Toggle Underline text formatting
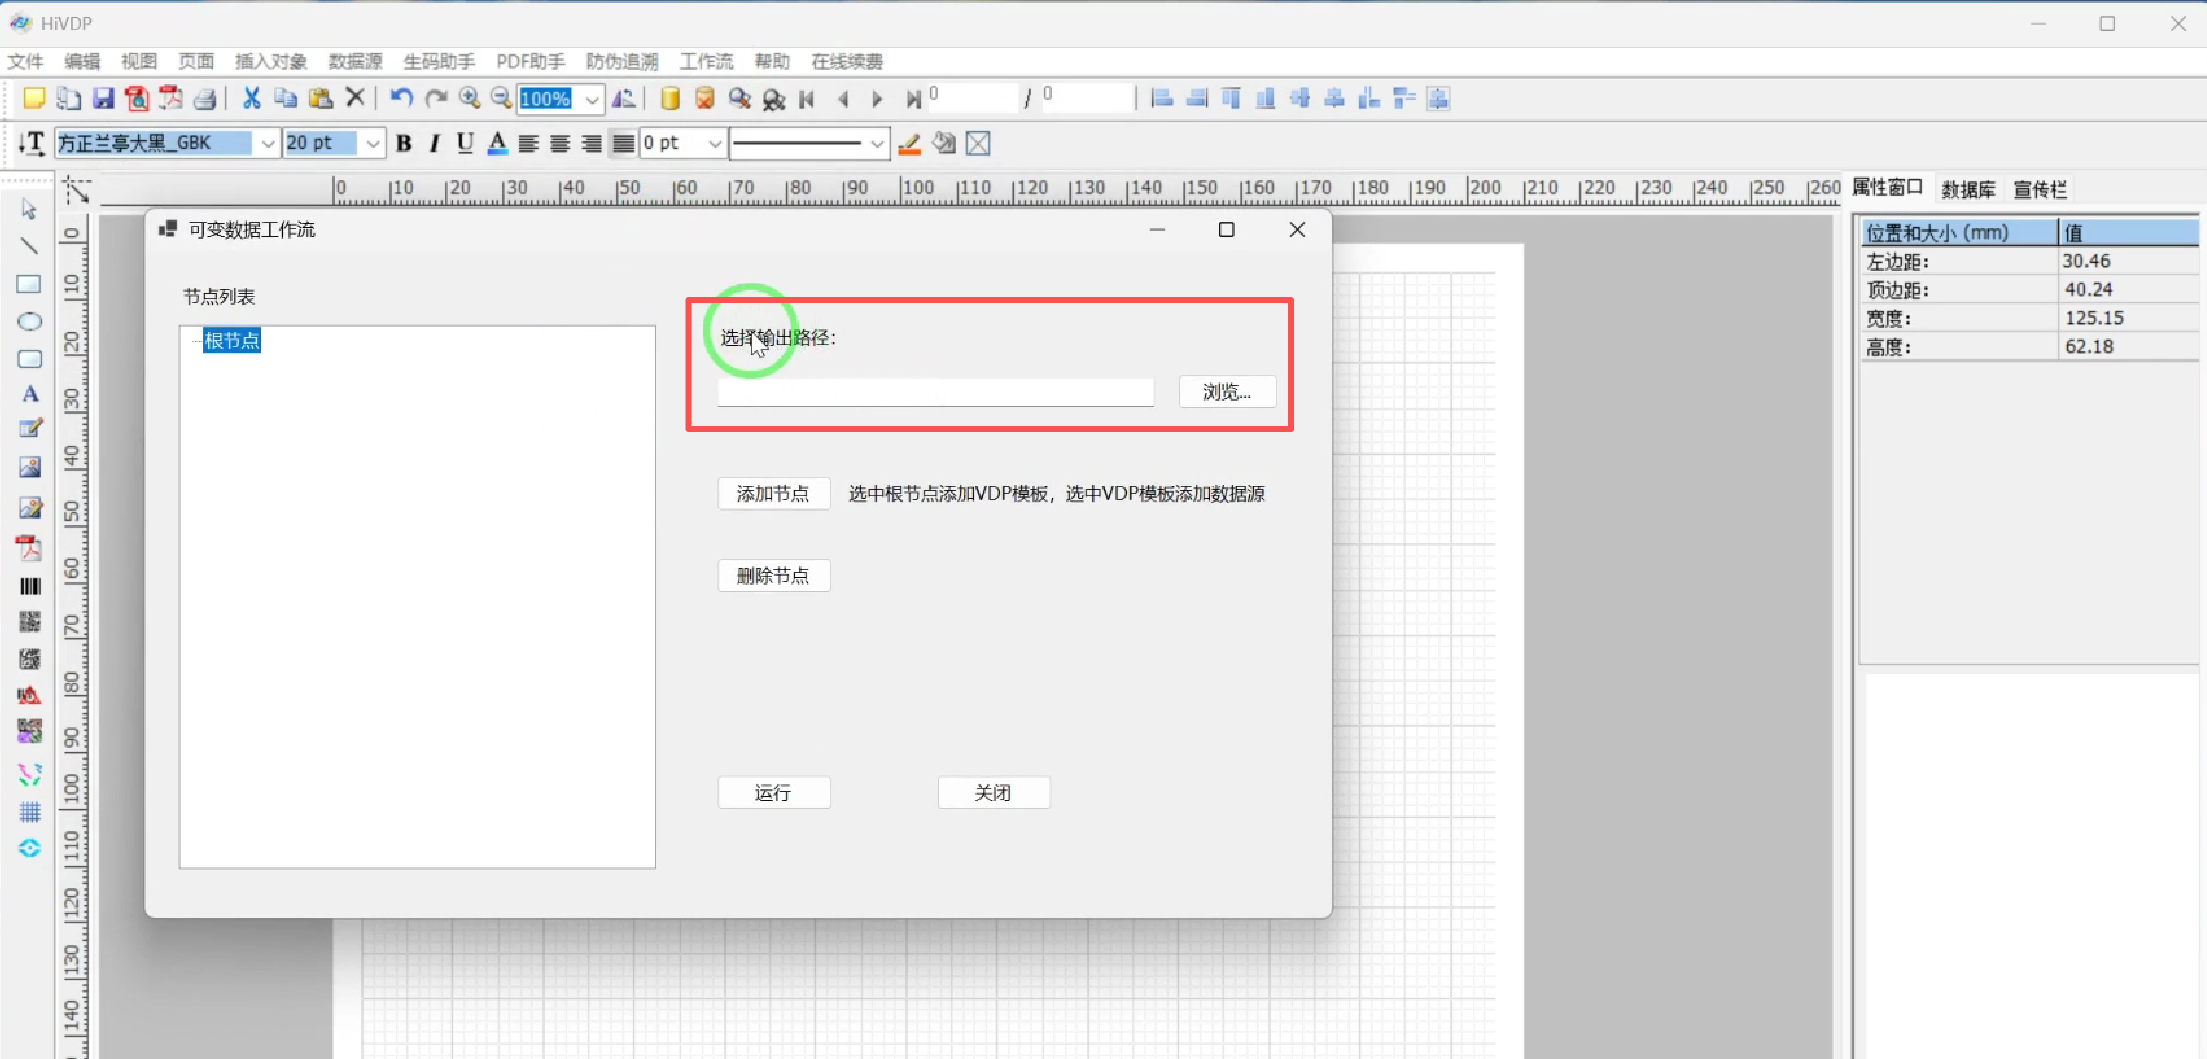2207x1059 pixels. pyautogui.click(x=465, y=144)
